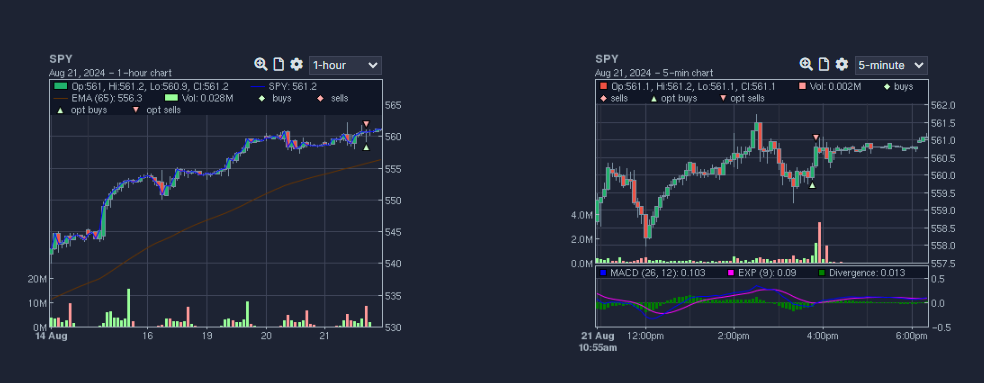Click SPY title of 1-hour chart
This screenshot has width=984, height=383.
click(x=61, y=59)
